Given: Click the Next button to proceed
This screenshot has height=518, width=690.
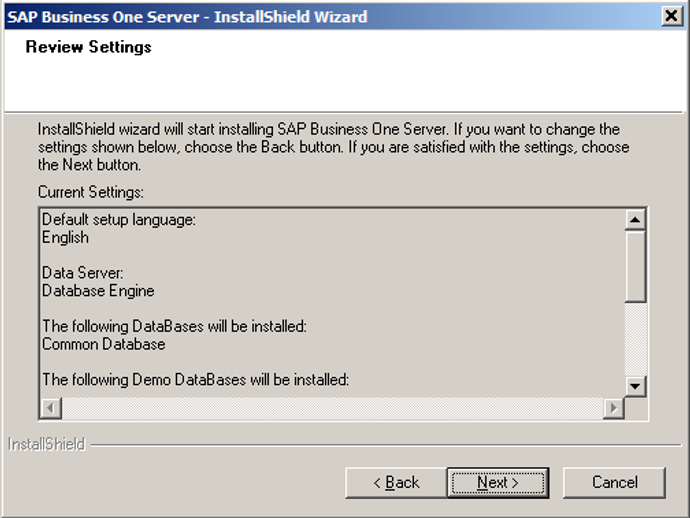Looking at the screenshot, I should pyautogui.click(x=498, y=483).
